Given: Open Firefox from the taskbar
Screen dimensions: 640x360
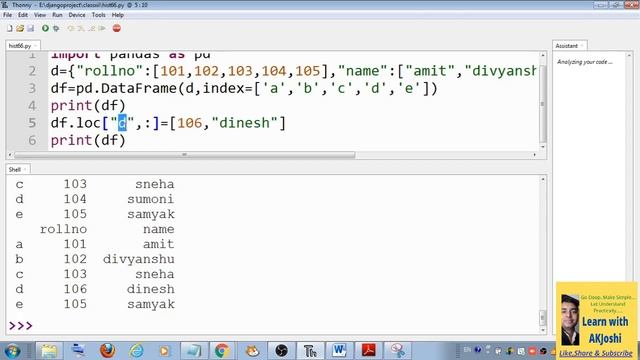Looking at the screenshot, I should tap(107, 351).
